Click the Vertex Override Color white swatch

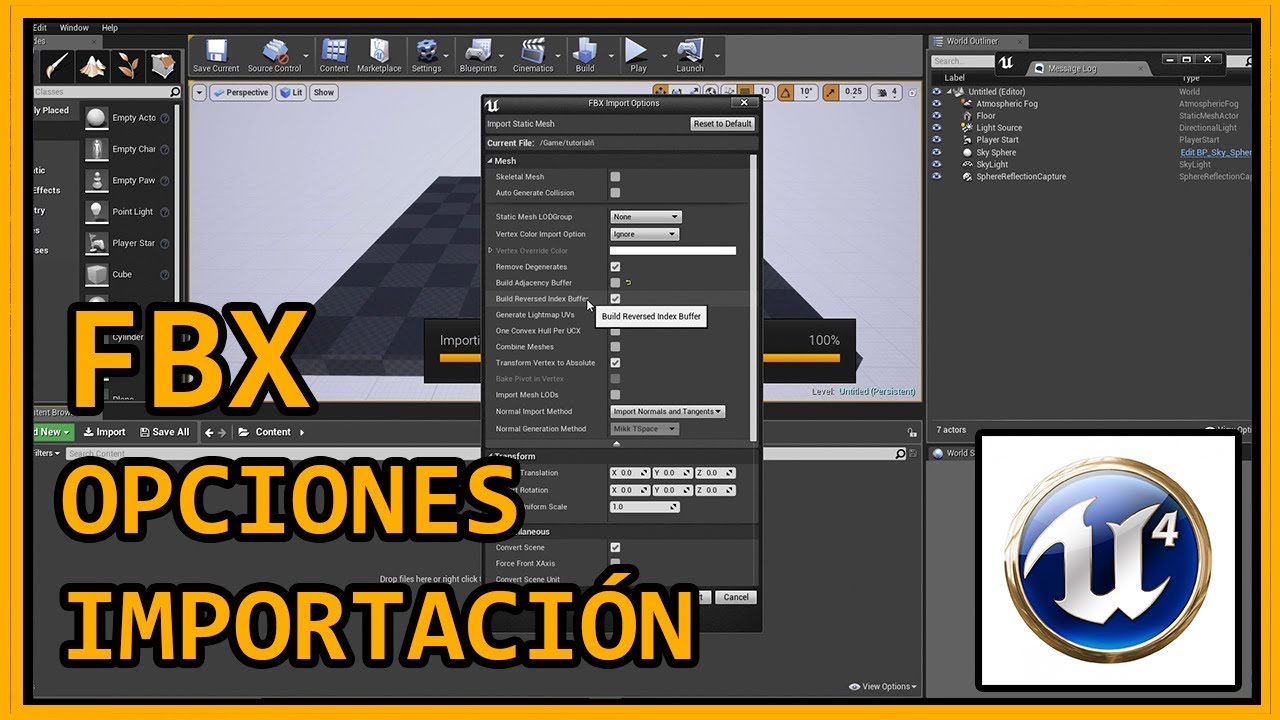point(673,251)
